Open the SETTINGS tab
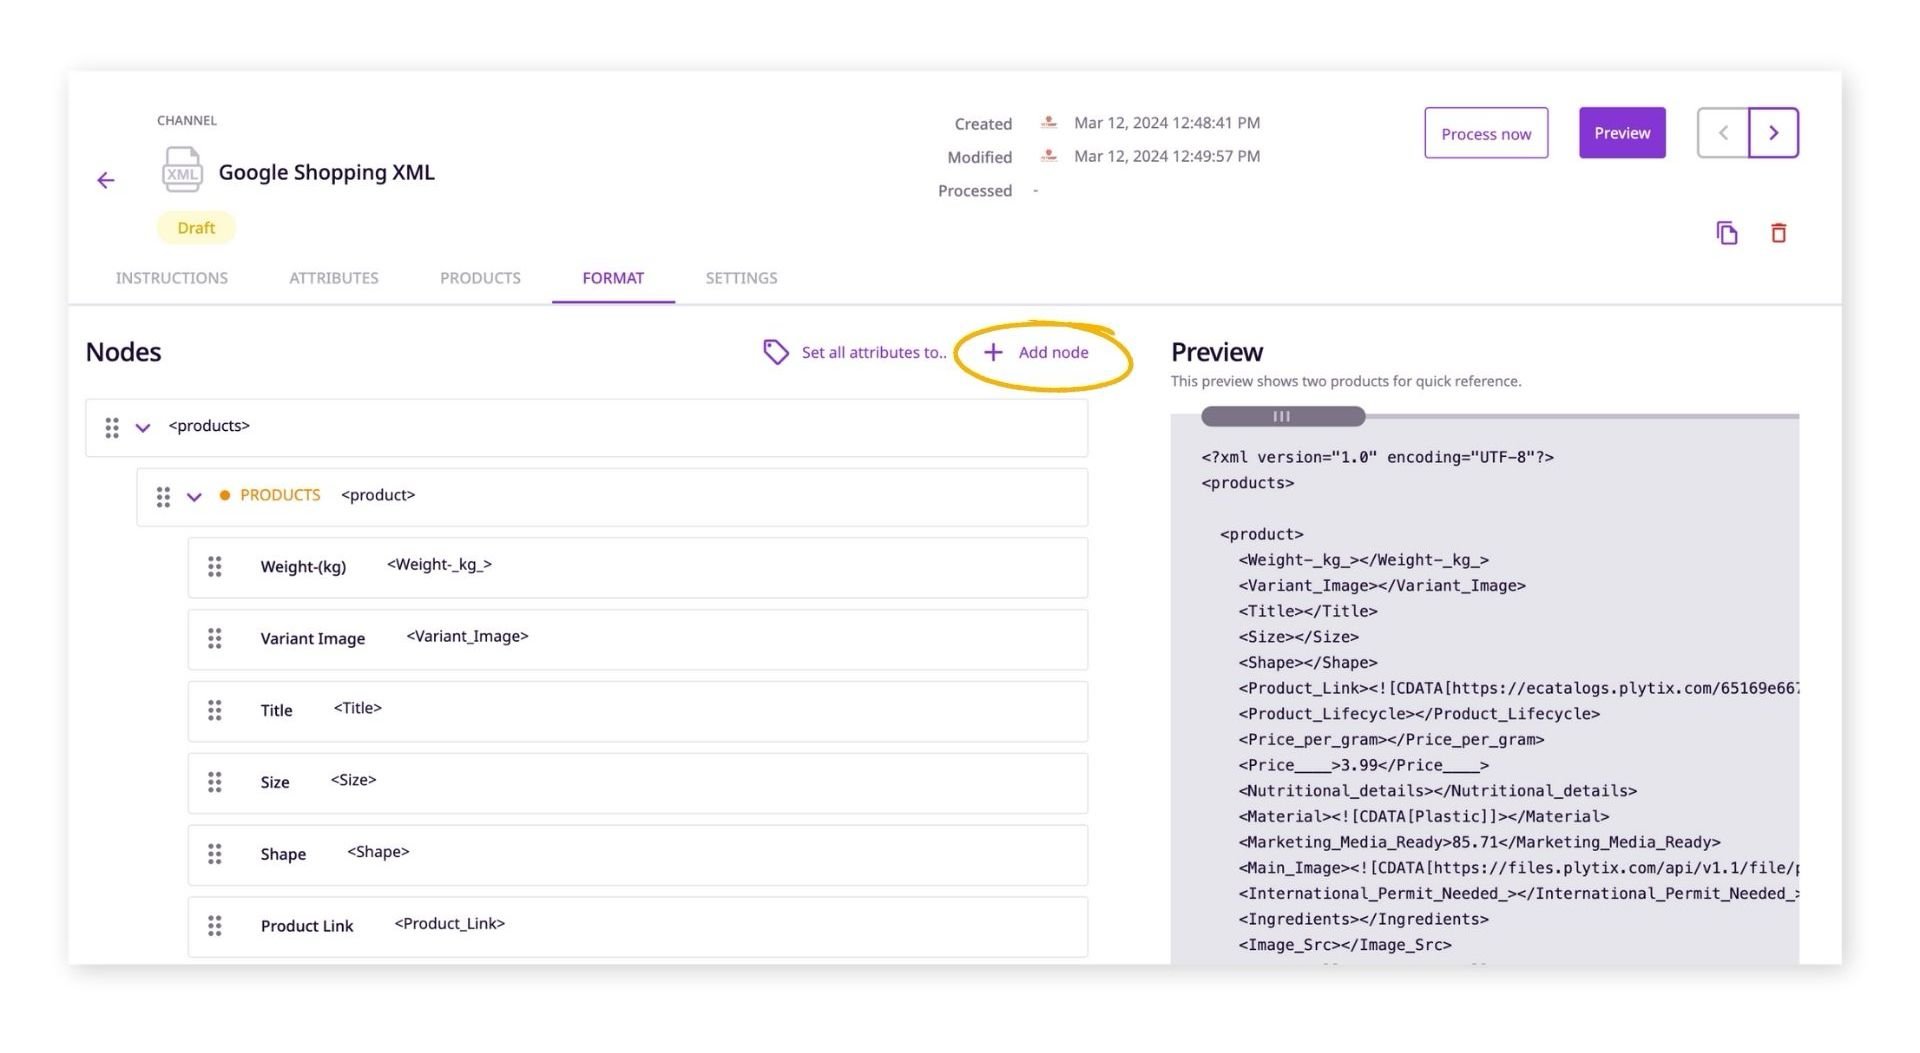Screen dimensions: 1920x1053 click(x=741, y=278)
